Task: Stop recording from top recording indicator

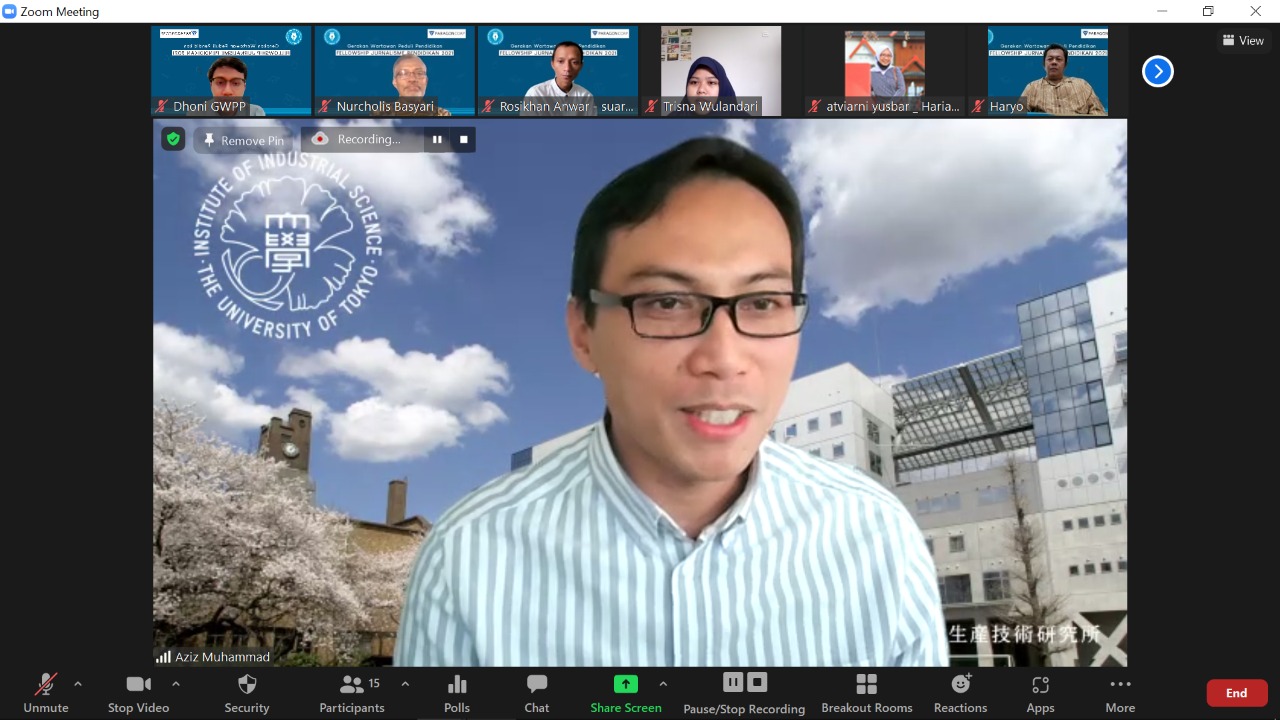Action: (x=464, y=140)
